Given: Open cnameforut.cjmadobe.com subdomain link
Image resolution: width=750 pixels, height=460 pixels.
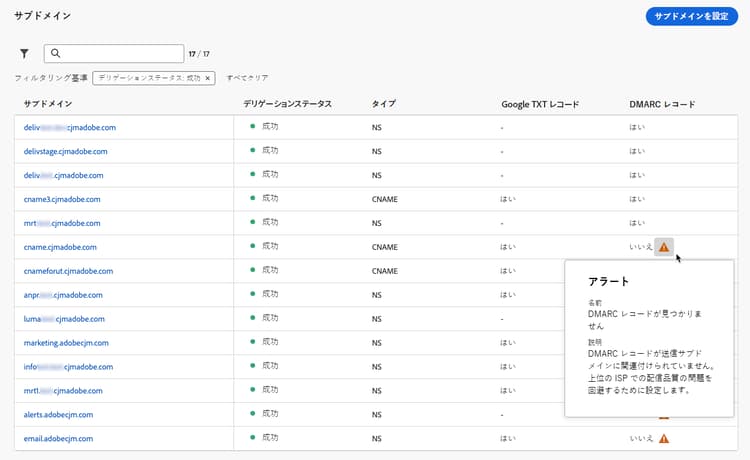Looking at the screenshot, I should (x=69, y=271).
